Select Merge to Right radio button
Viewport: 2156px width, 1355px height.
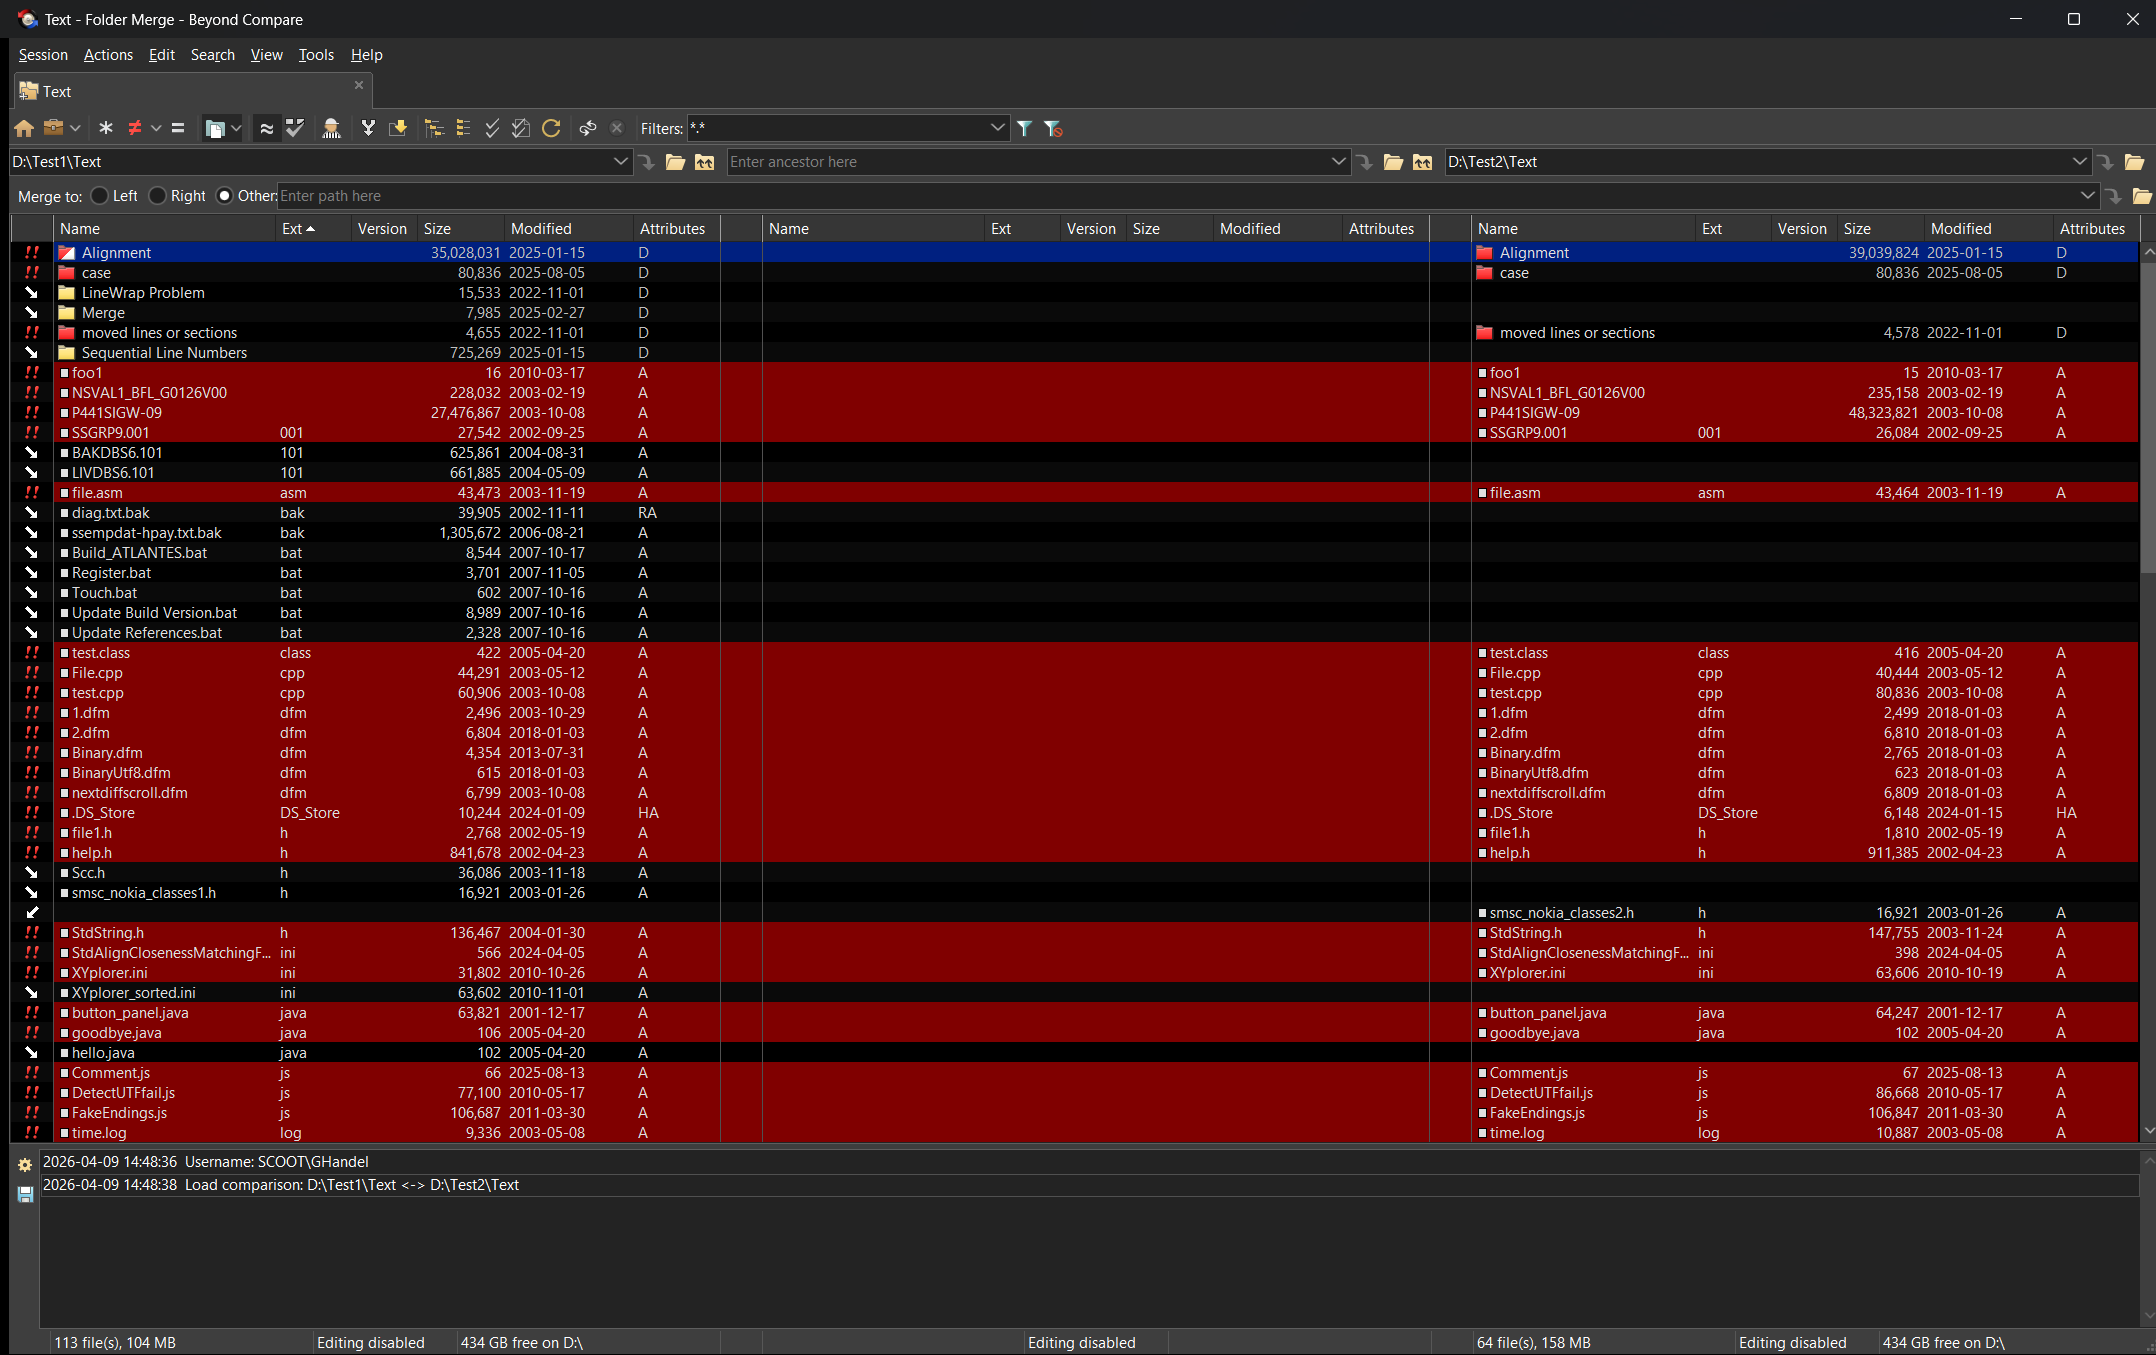click(157, 196)
